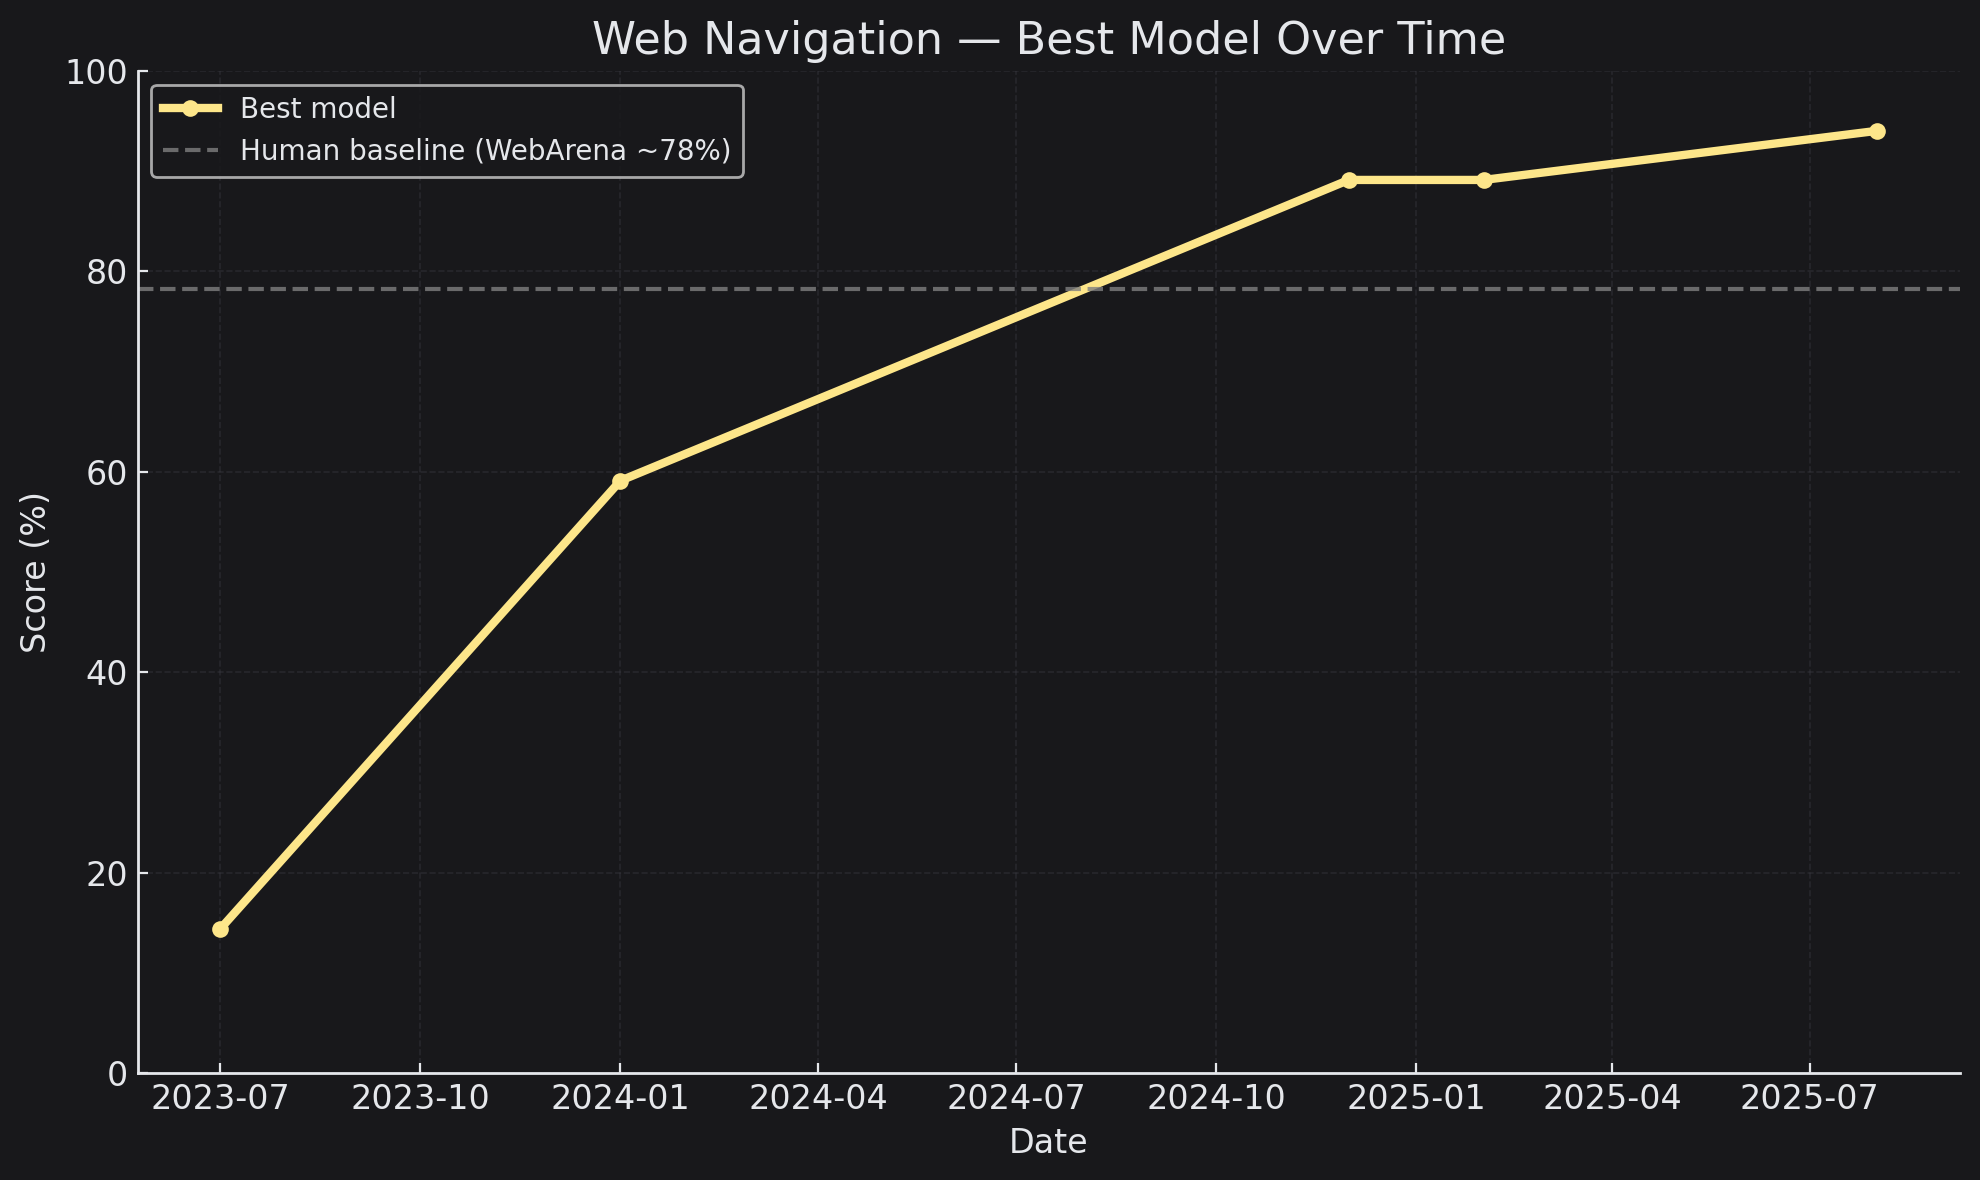This screenshot has width=1980, height=1180.
Task: Select the data point just before 2025-01
Action: click(1349, 180)
